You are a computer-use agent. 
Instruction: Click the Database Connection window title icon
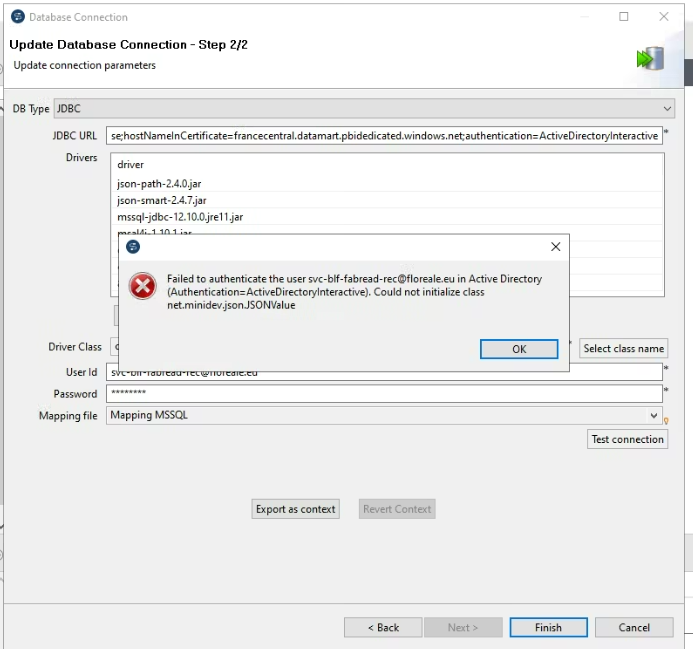18,17
